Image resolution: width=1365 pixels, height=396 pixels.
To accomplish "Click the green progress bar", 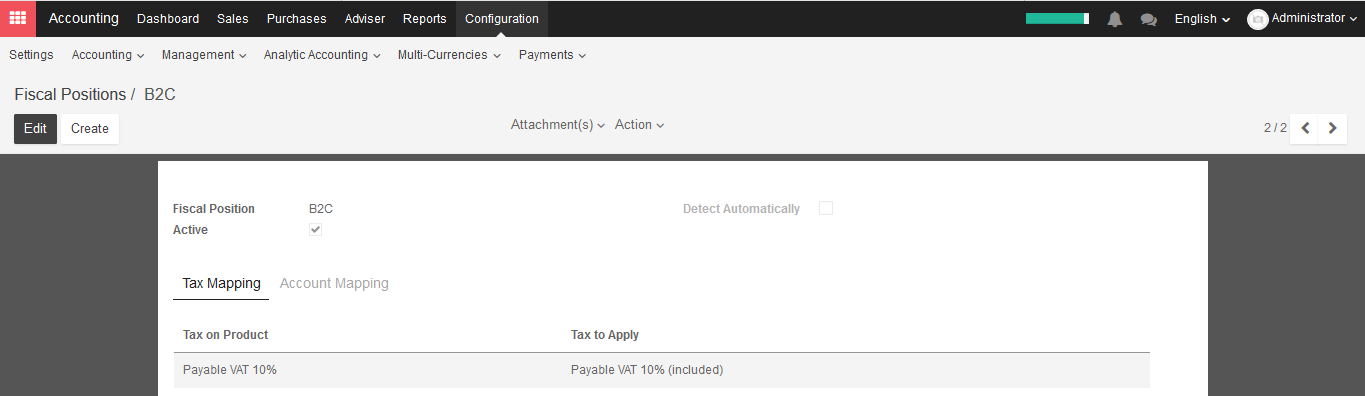I will 1057,18.
